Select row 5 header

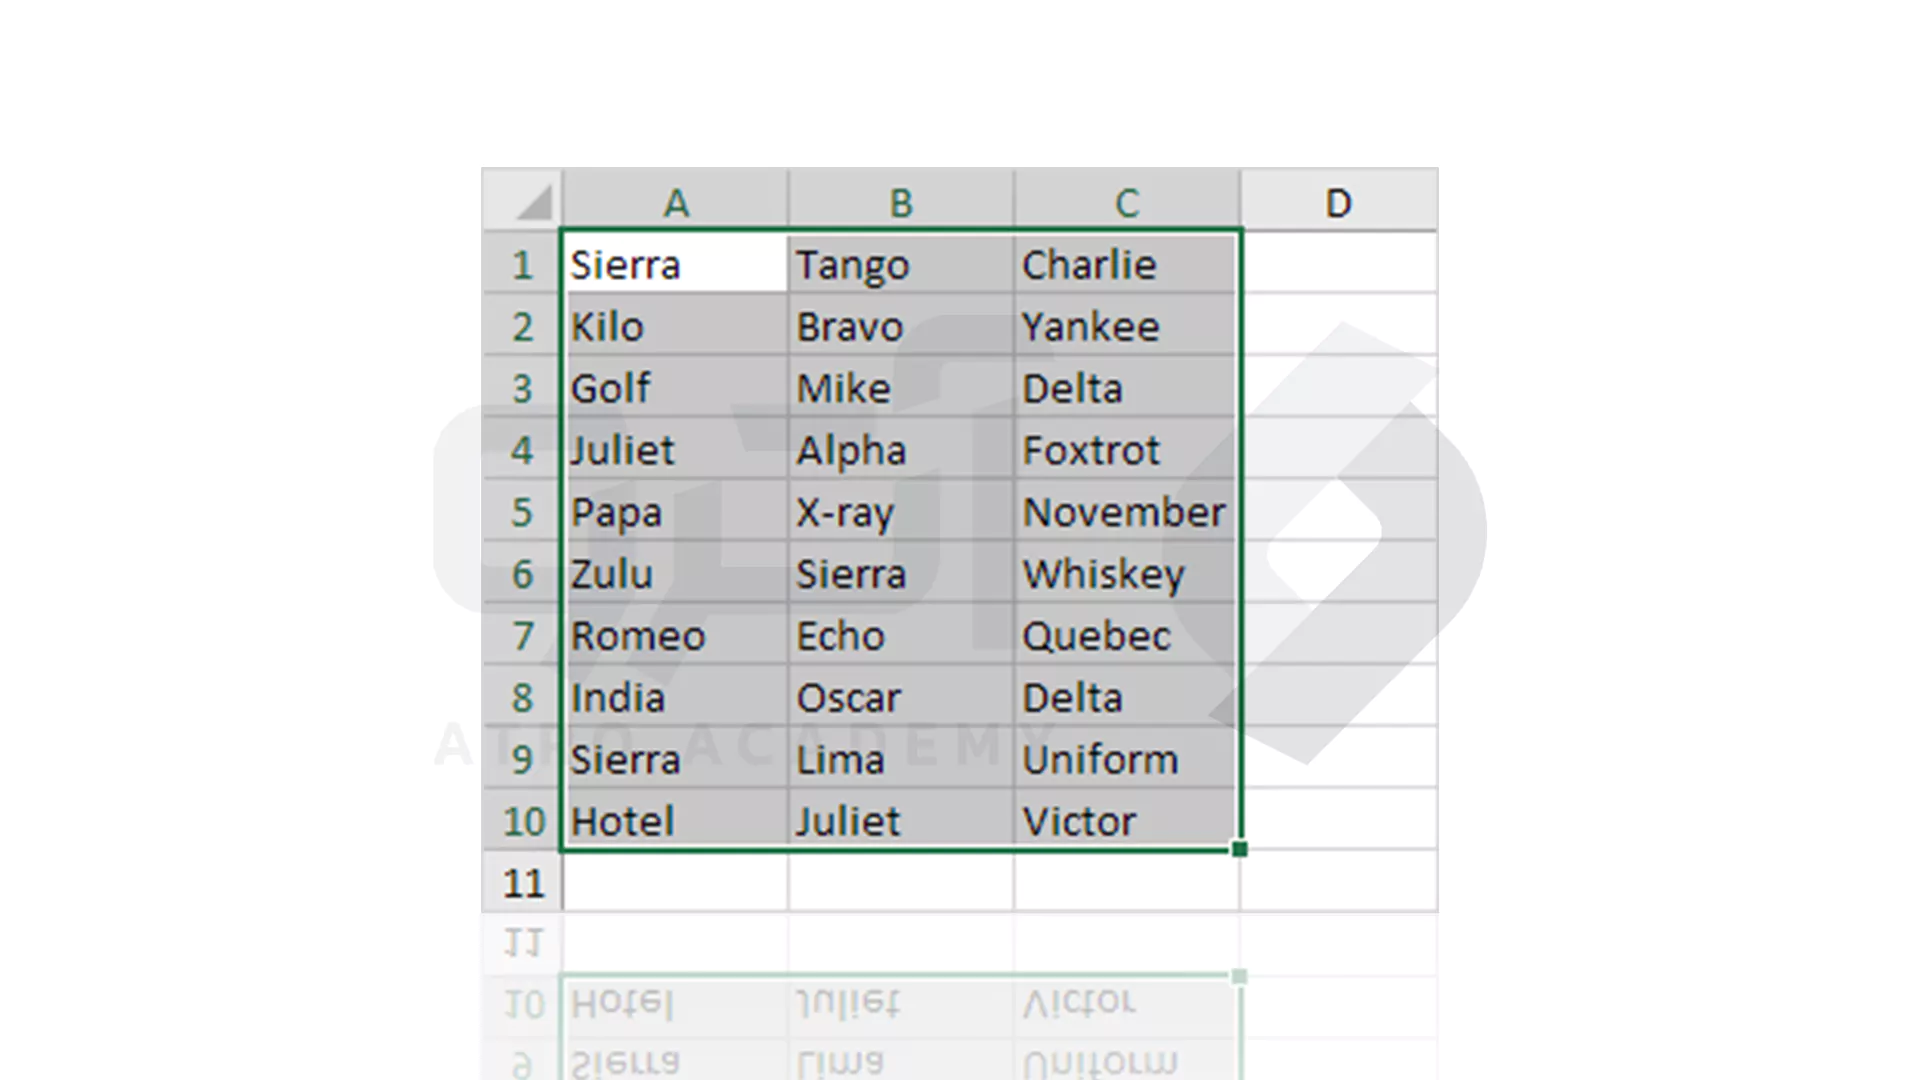click(x=522, y=511)
